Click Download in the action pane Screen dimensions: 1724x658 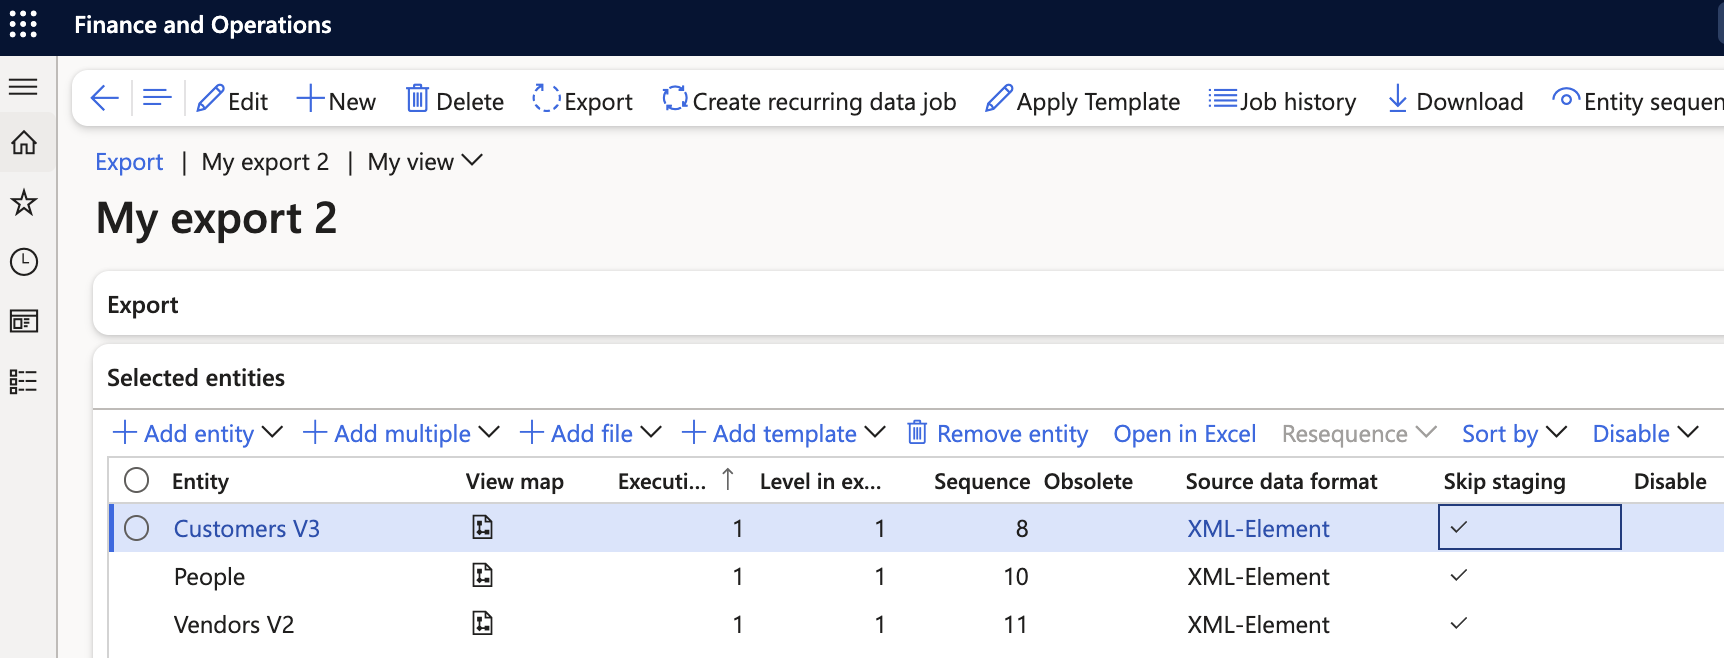tap(1455, 100)
